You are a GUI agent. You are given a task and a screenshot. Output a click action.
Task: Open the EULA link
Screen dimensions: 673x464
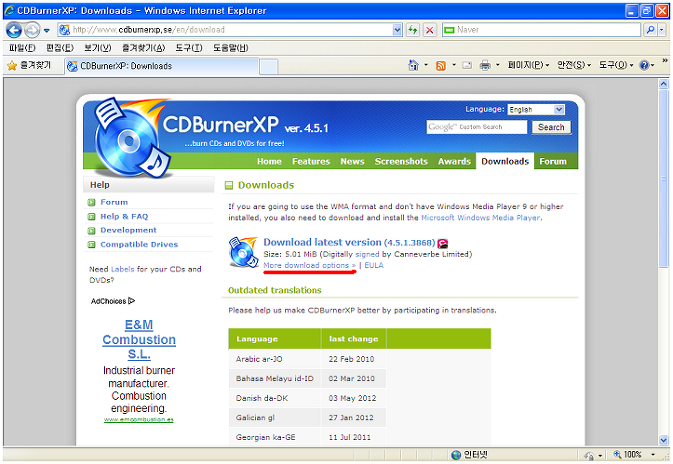click(374, 265)
